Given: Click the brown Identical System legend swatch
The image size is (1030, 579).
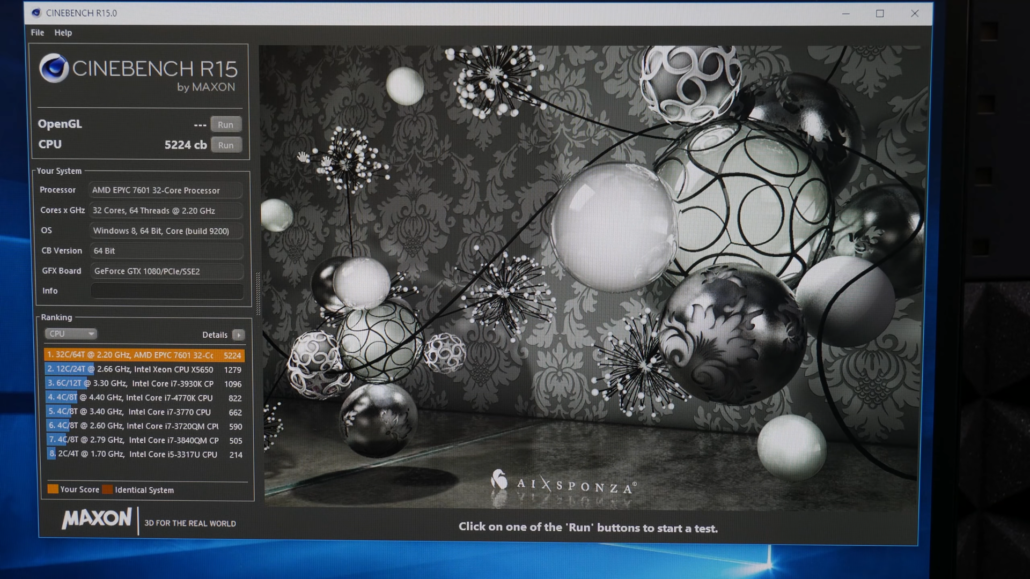Looking at the screenshot, I should pyautogui.click(x=107, y=490).
